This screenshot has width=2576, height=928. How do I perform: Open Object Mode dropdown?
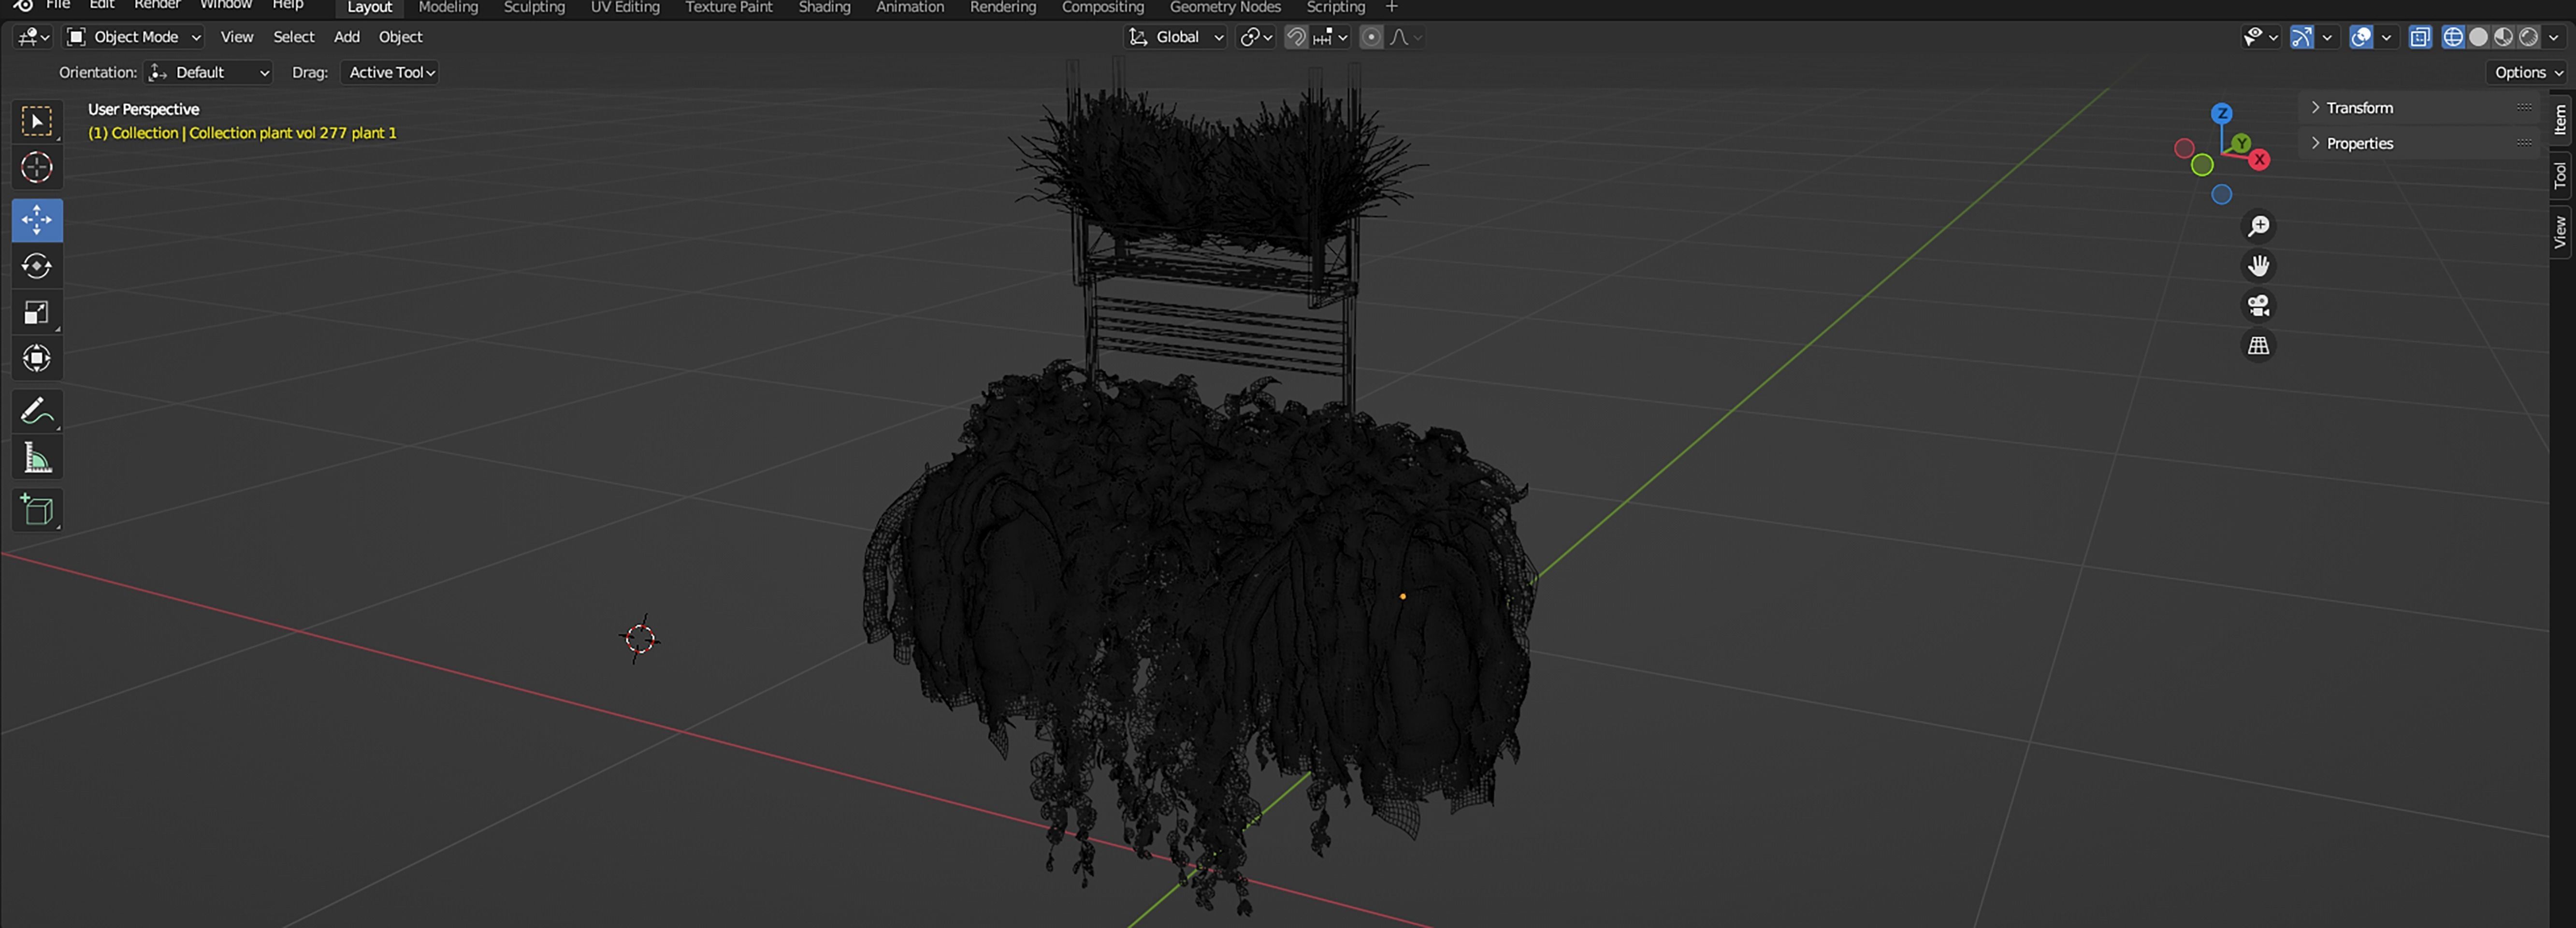[x=134, y=37]
